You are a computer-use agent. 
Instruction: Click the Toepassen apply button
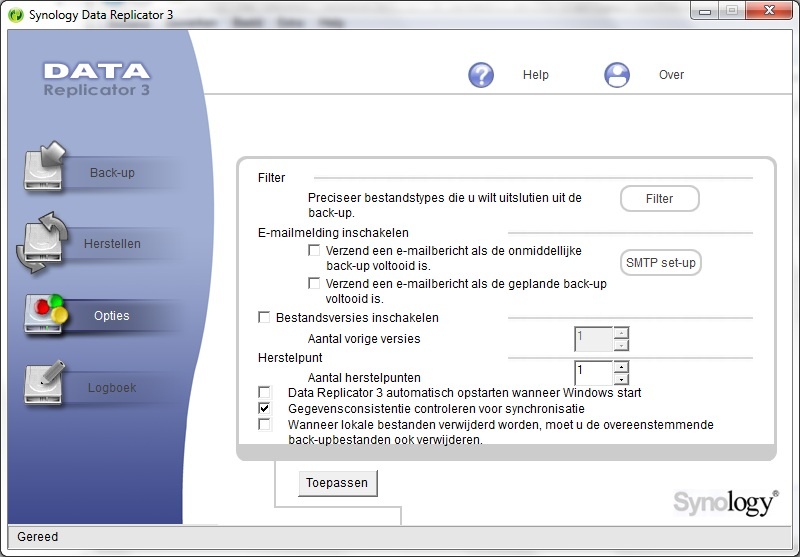click(x=337, y=483)
